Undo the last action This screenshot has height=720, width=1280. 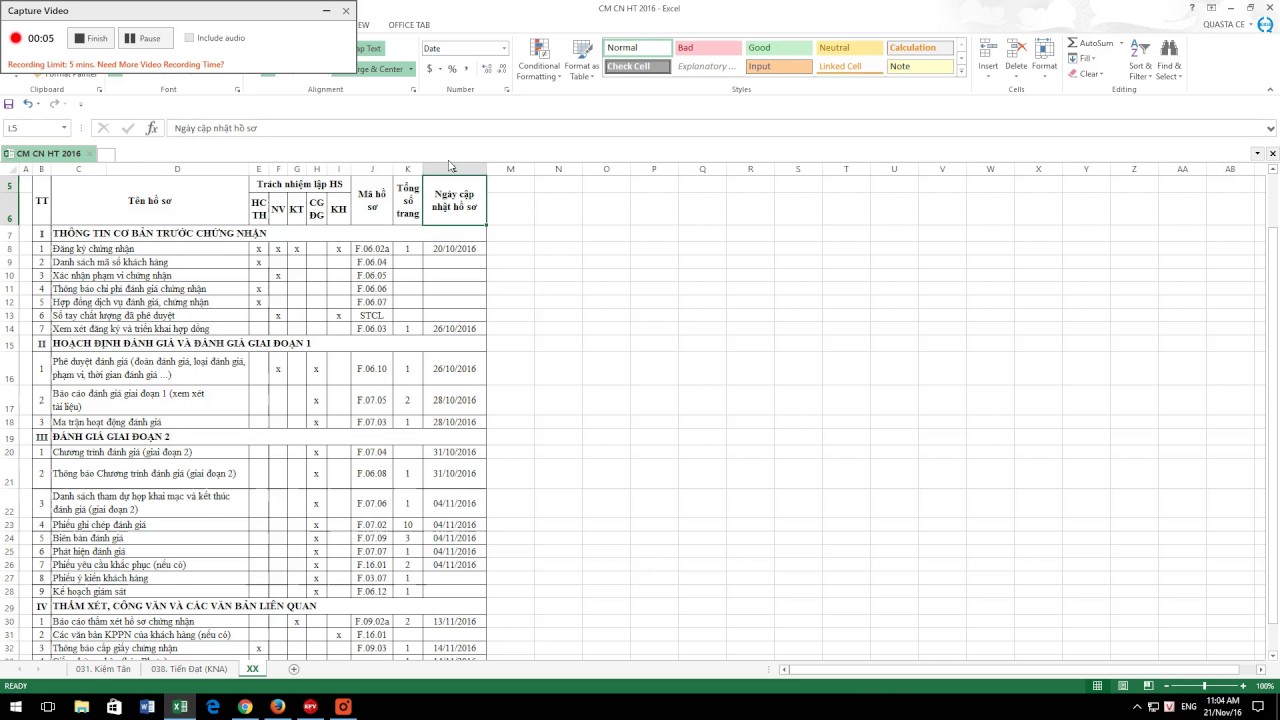pyautogui.click(x=28, y=104)
